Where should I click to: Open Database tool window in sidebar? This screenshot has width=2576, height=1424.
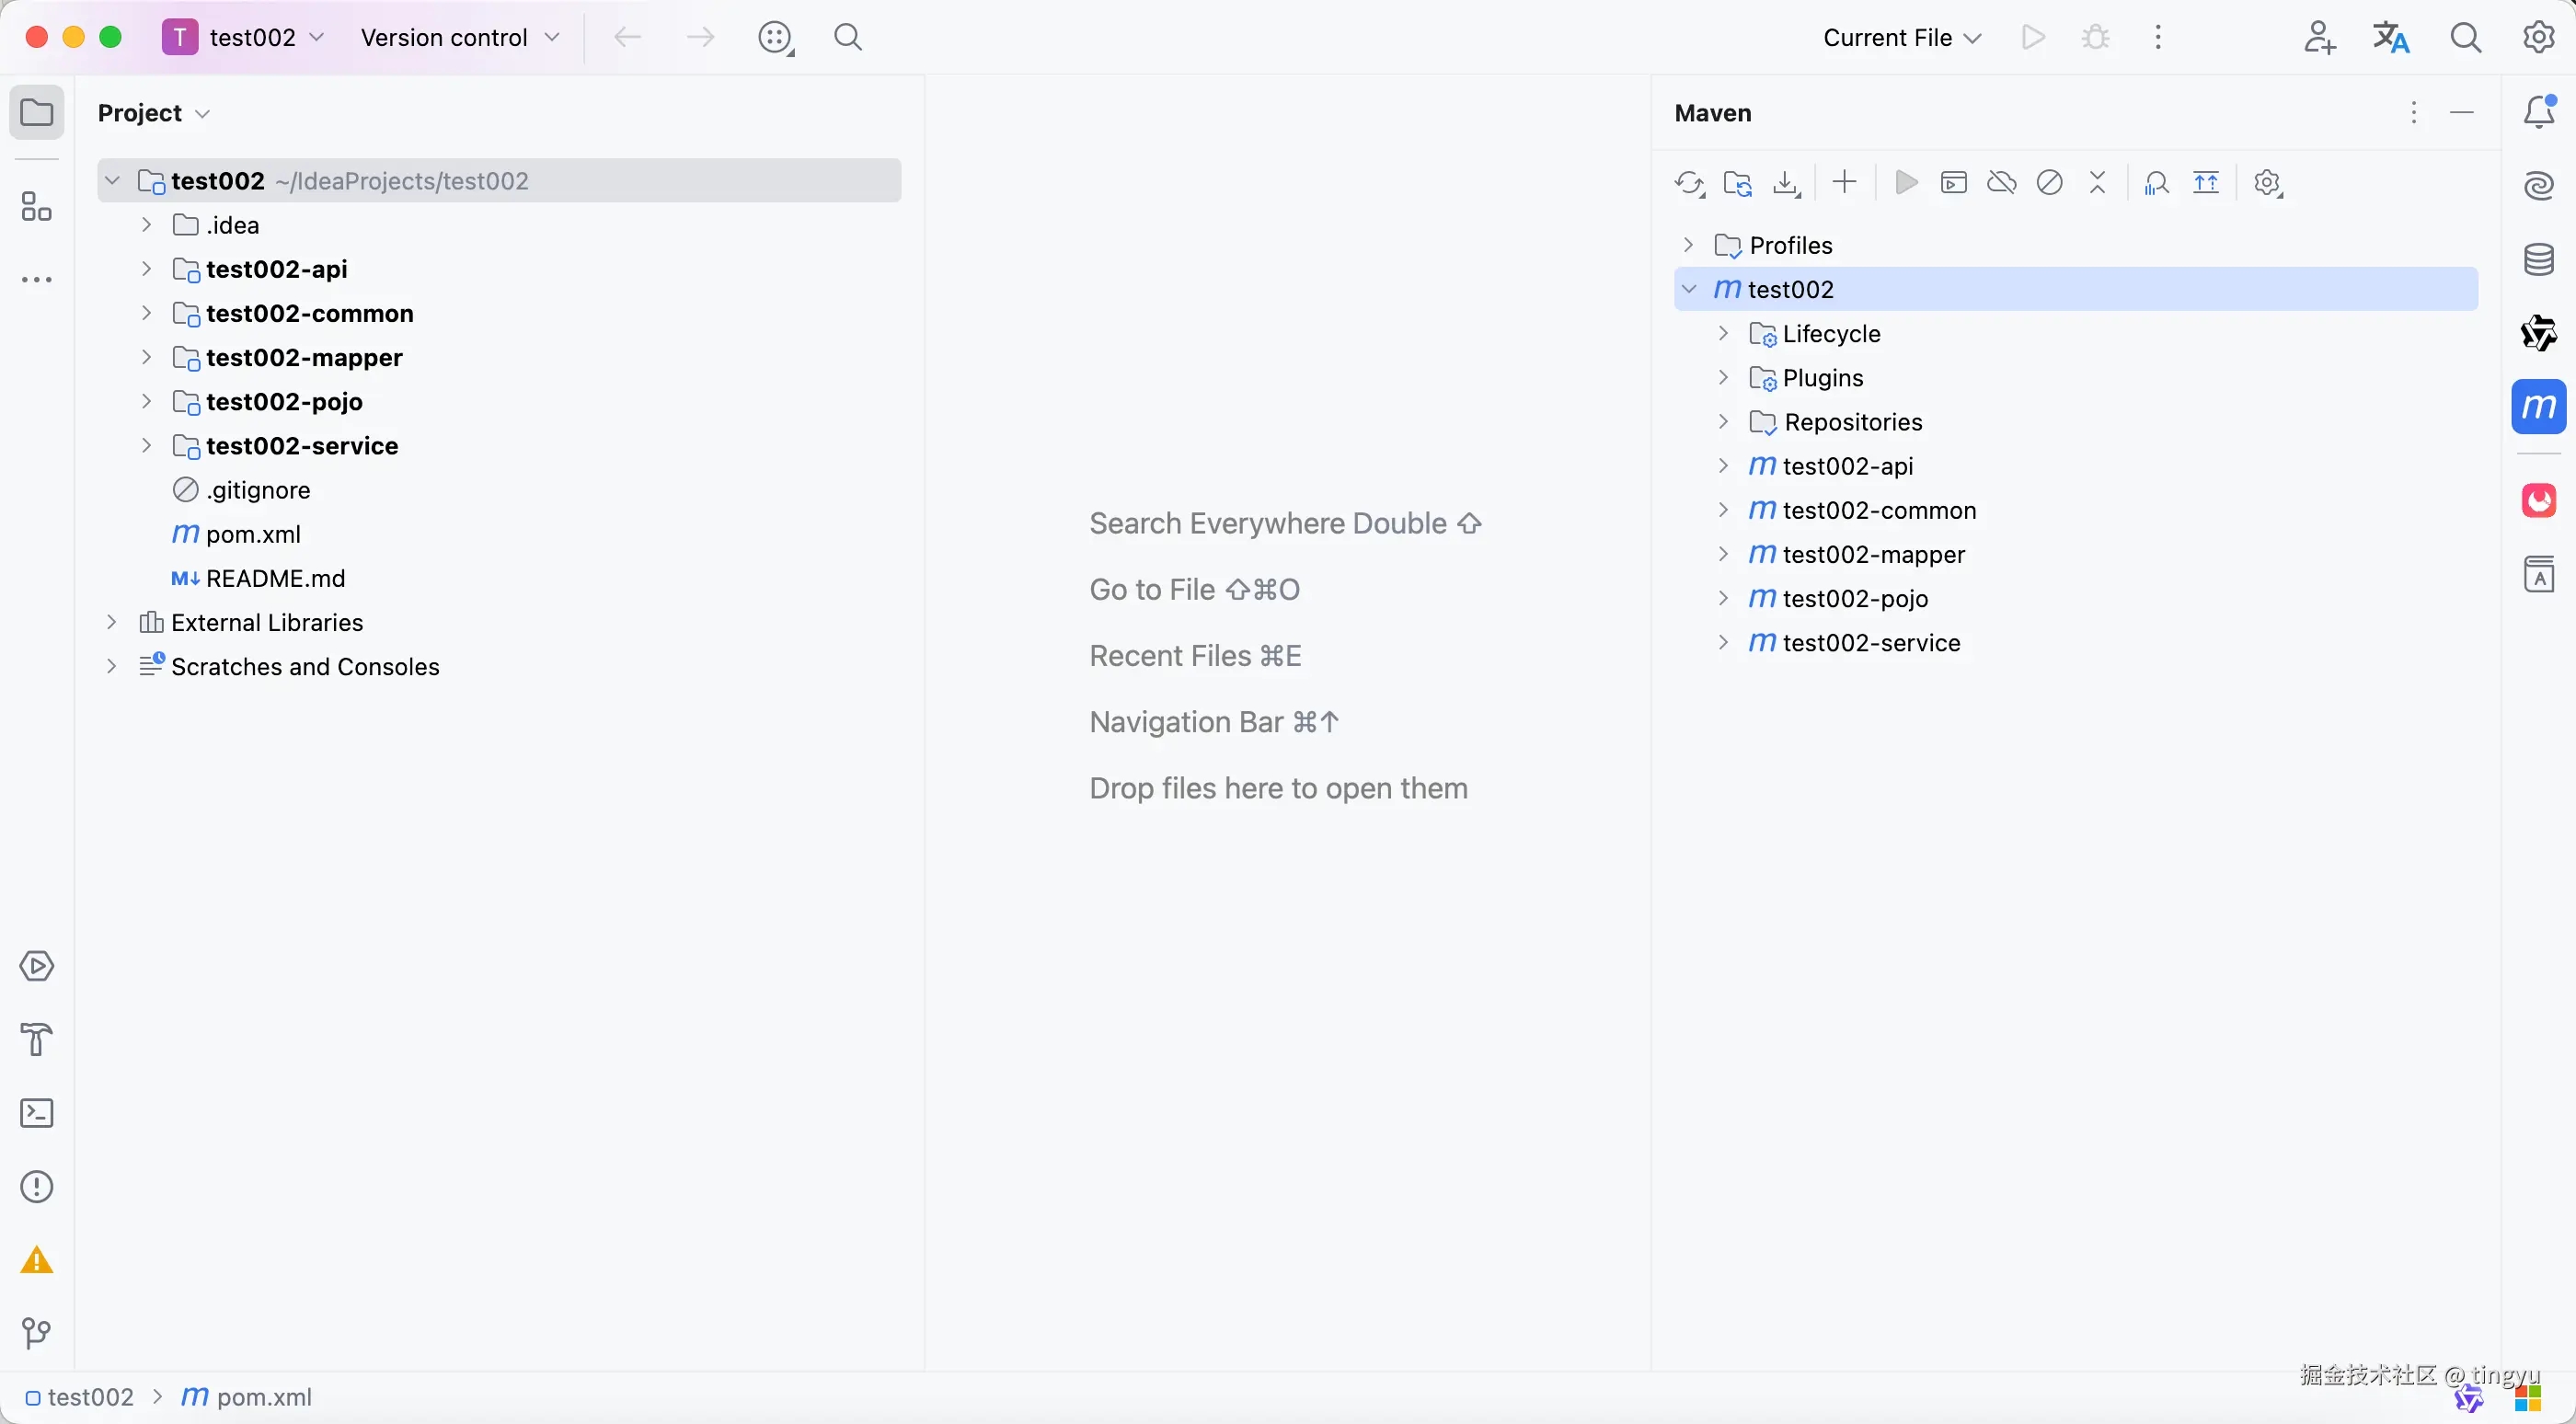(x=2539, y=260)
